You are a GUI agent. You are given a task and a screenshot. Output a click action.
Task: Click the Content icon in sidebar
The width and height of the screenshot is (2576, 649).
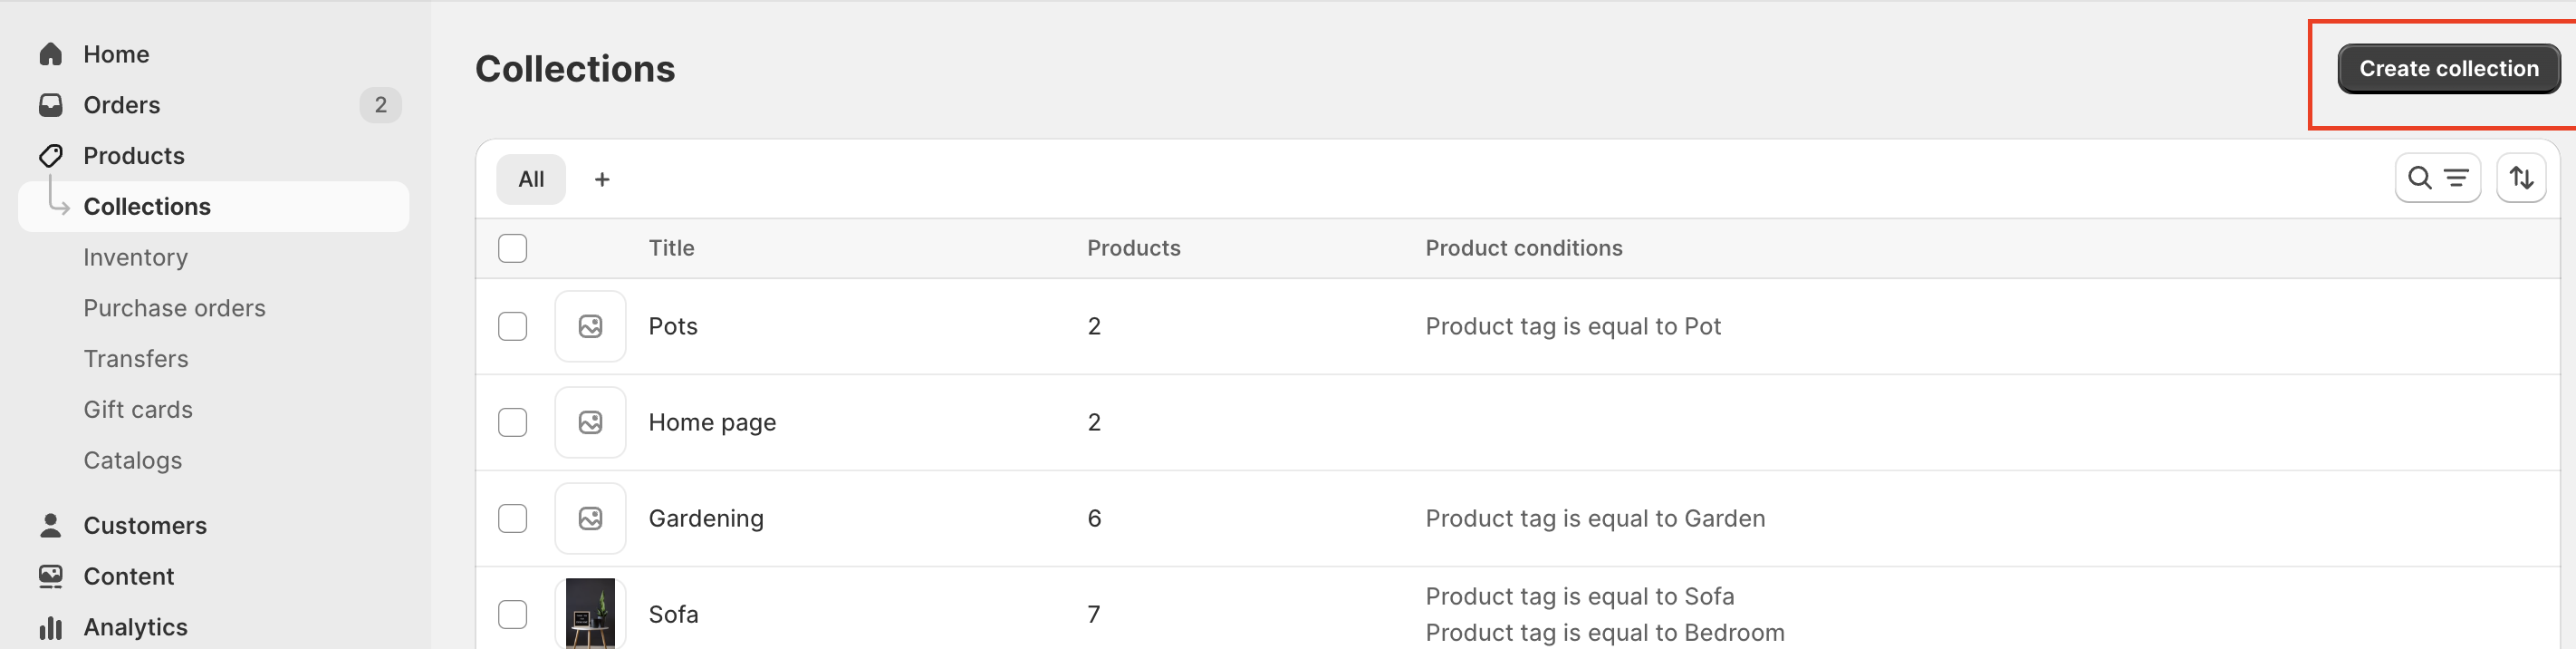pyautogui.click(x=51, y=577)
